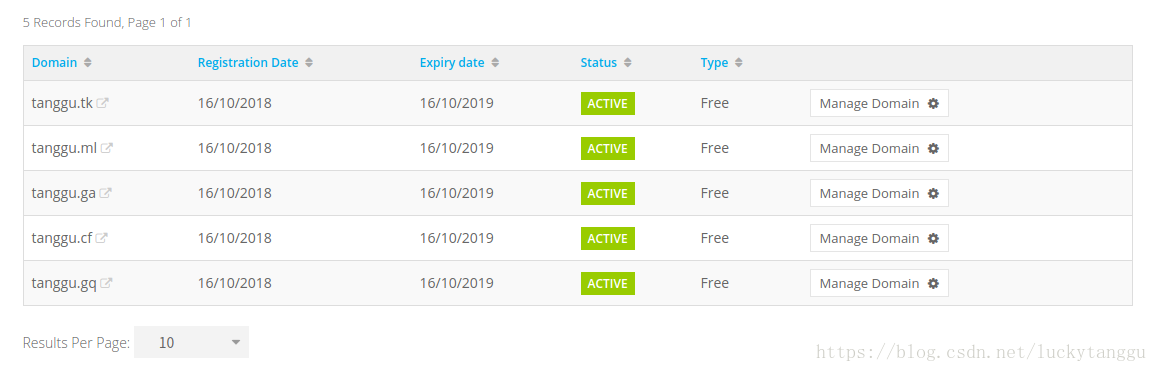This screenshot has height=372, width=1157.
Task: Open external link icon beside tanggu.ml
Action: tap(107, 148)
